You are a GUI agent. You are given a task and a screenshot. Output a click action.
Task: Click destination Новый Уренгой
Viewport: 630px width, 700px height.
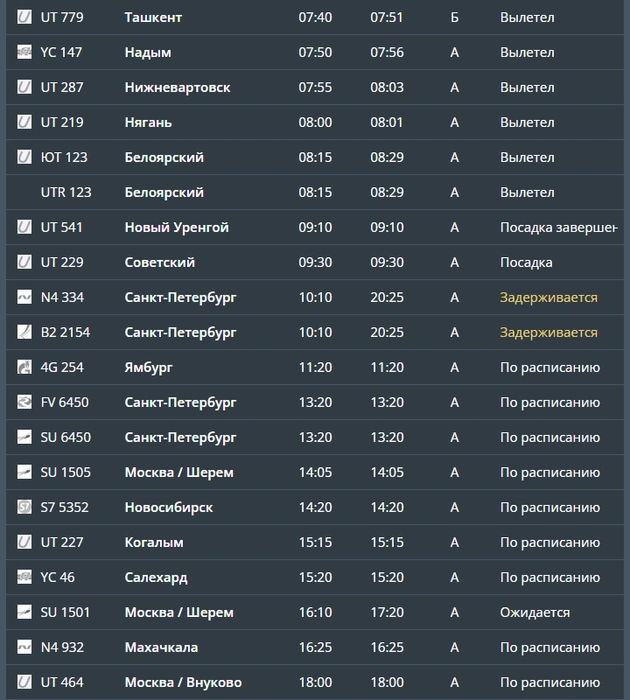click(x=176, y=227)
